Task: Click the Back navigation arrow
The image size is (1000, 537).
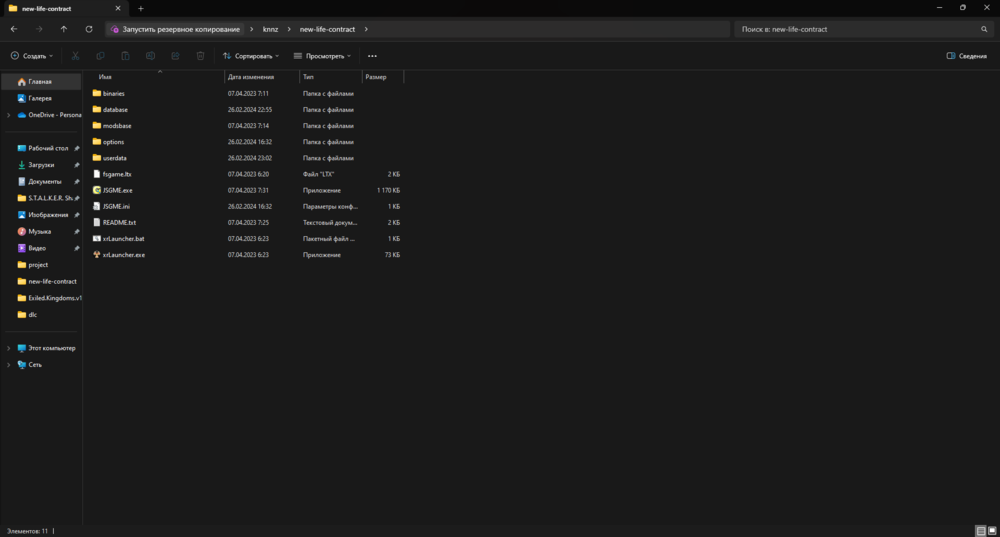Action: point(14,29)
